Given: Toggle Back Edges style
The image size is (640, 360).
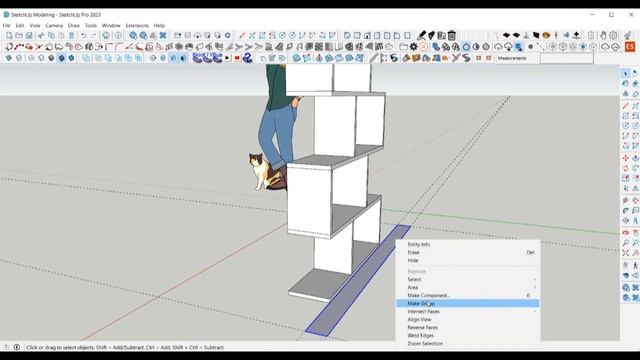Looking at the screenshot, I should (19, 58).
